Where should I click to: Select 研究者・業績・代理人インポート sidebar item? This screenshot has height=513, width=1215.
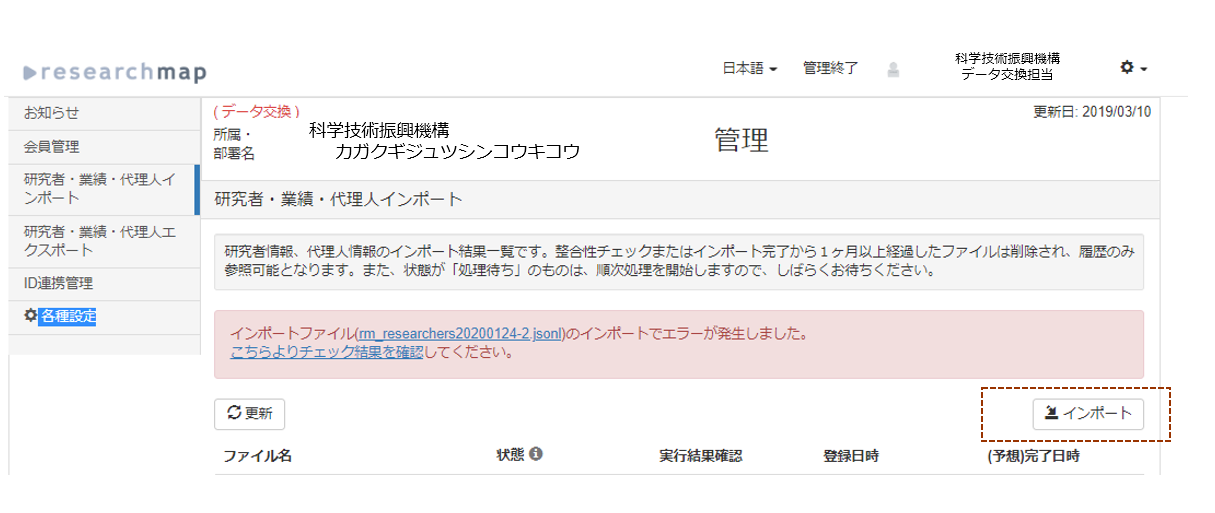99,189
